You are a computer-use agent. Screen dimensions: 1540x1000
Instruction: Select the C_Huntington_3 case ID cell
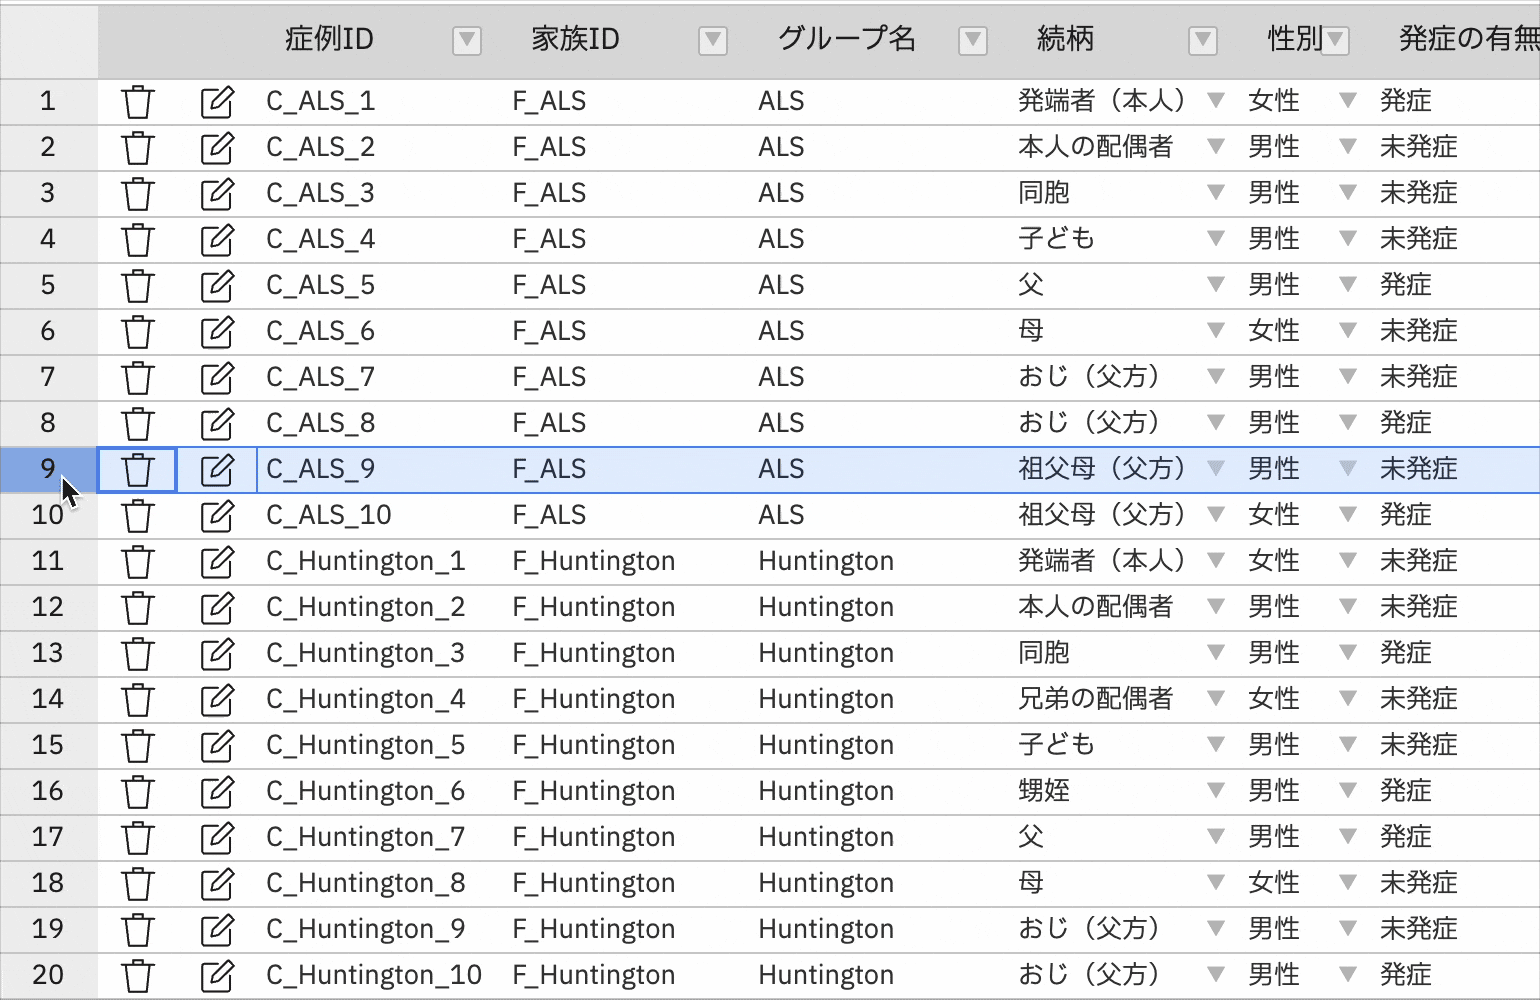(366, 653)
